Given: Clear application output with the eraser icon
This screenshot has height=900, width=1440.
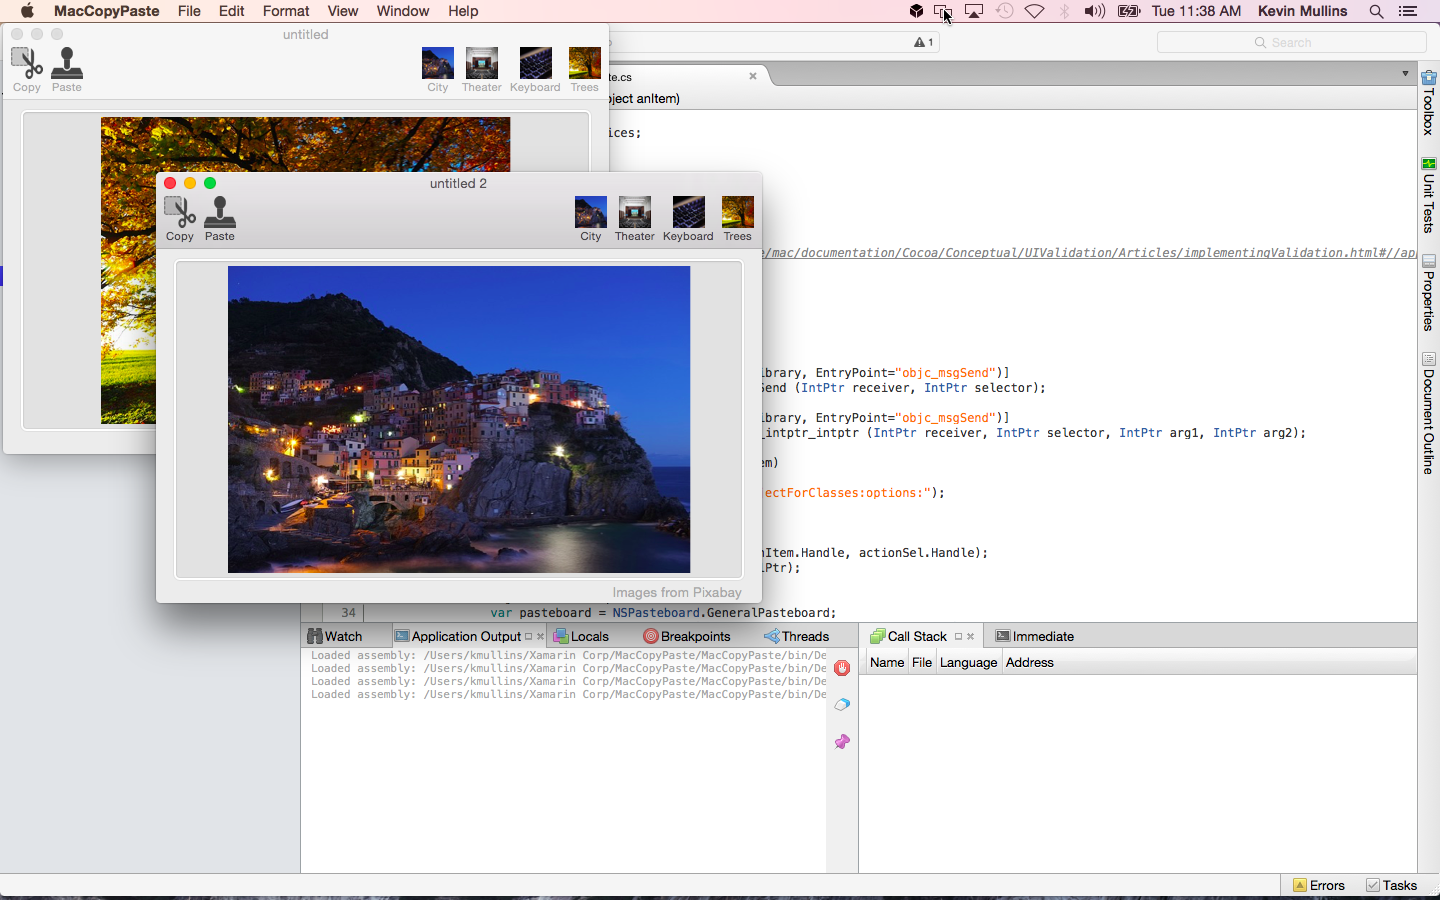Looking at the screenshot, I should 842,705.
